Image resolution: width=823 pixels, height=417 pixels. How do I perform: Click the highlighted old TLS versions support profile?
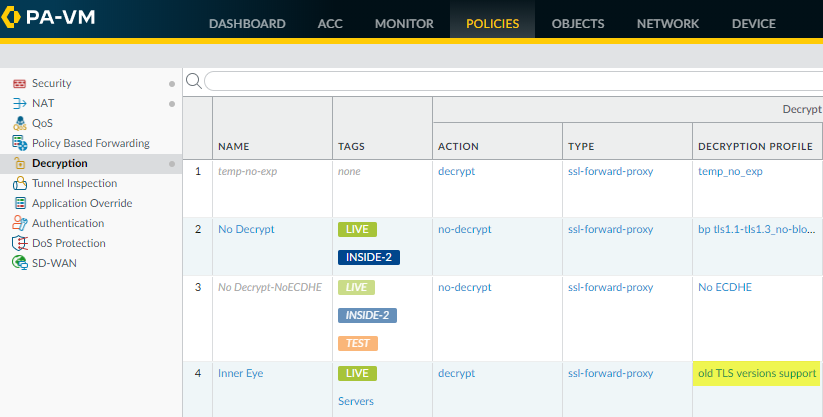pyautogui.click(x=757, y=373)
